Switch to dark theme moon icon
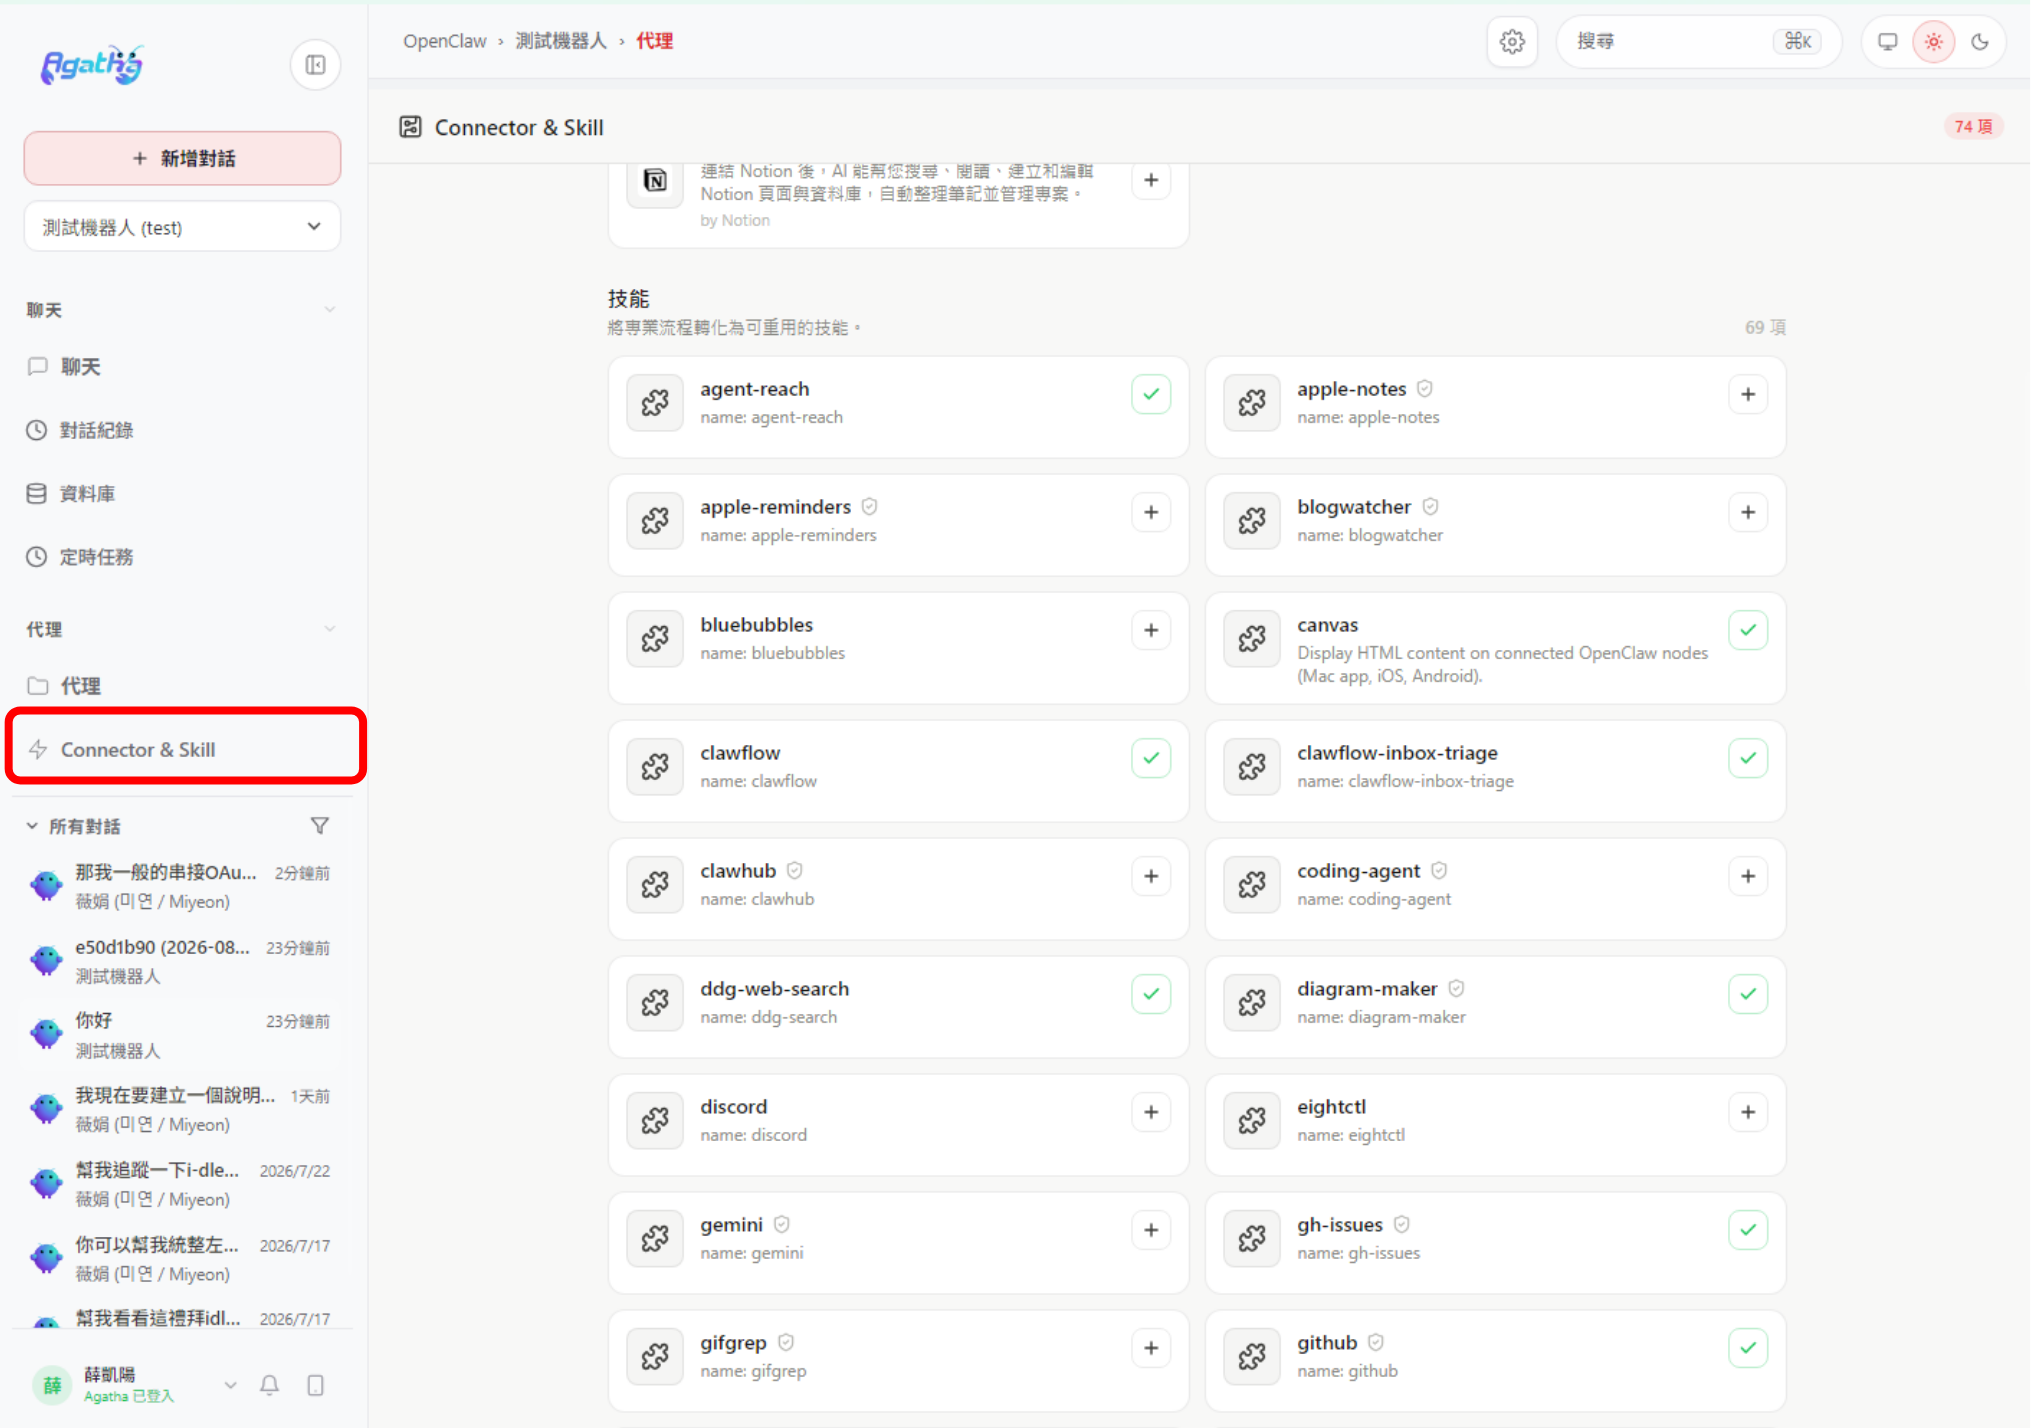 (1980, 41)
